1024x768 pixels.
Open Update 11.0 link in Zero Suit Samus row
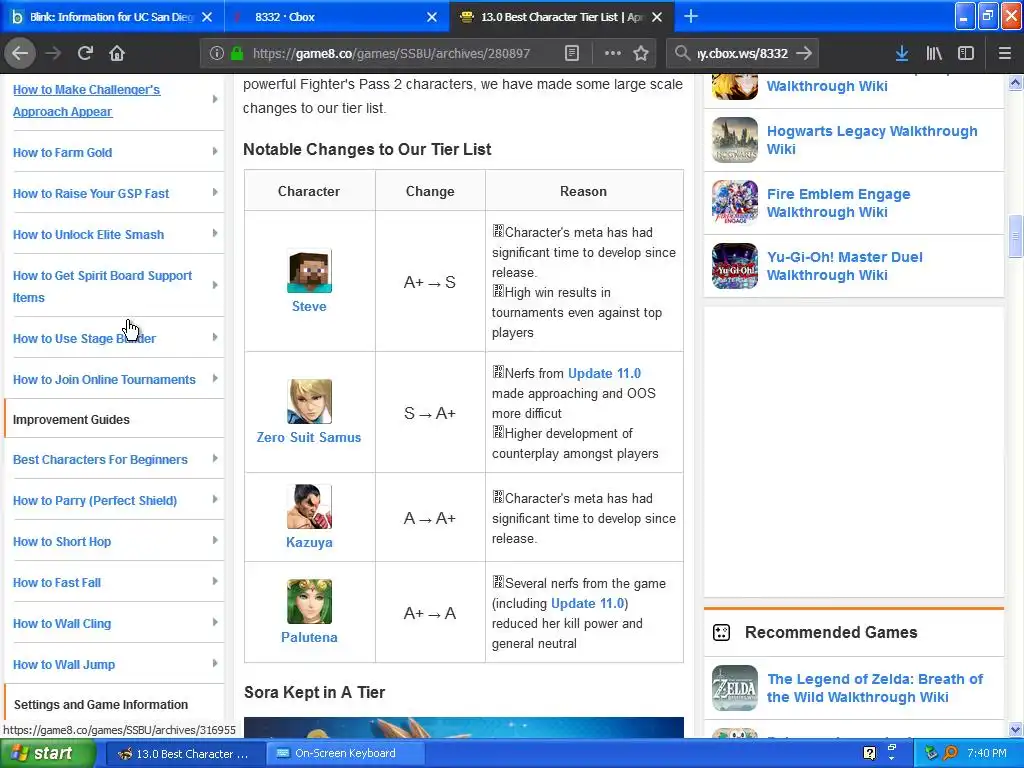tap(604, 374)
